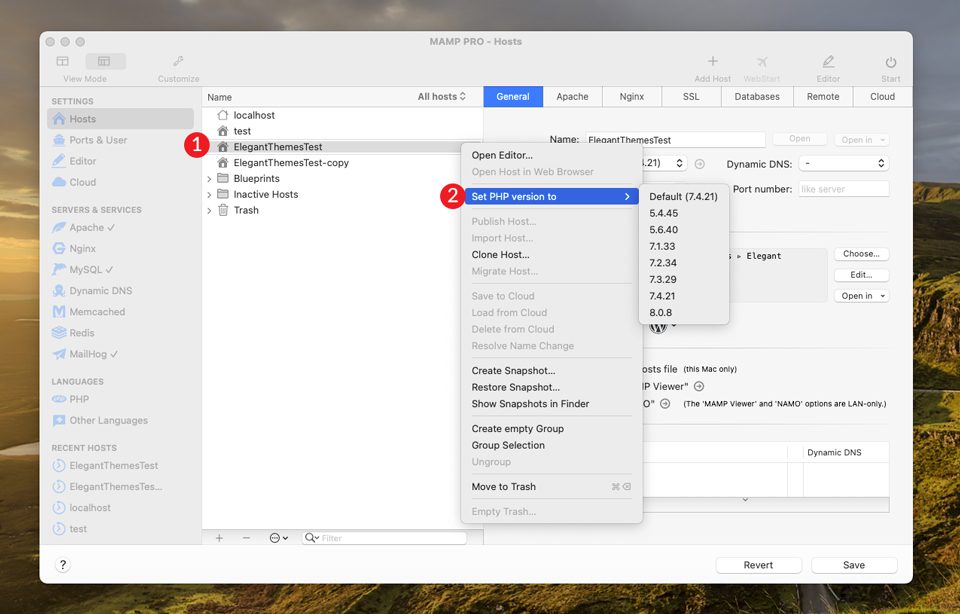Click the Filter search field
Screen dimensions: 960x614
390,538
